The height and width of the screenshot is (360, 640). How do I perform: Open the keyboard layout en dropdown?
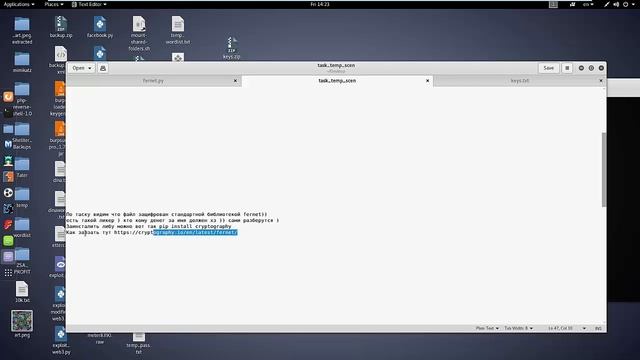588,4
